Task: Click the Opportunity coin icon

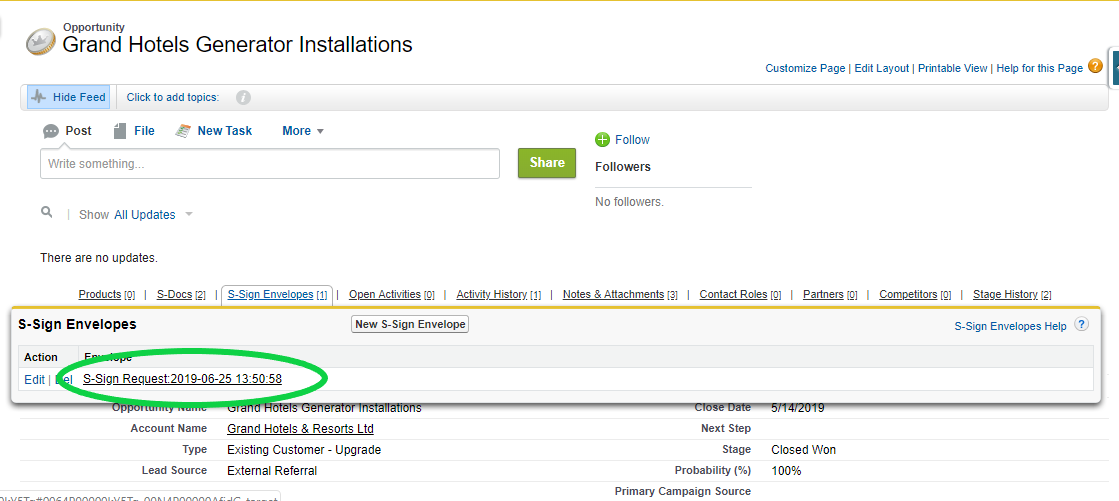Action: tap(41, 42)
